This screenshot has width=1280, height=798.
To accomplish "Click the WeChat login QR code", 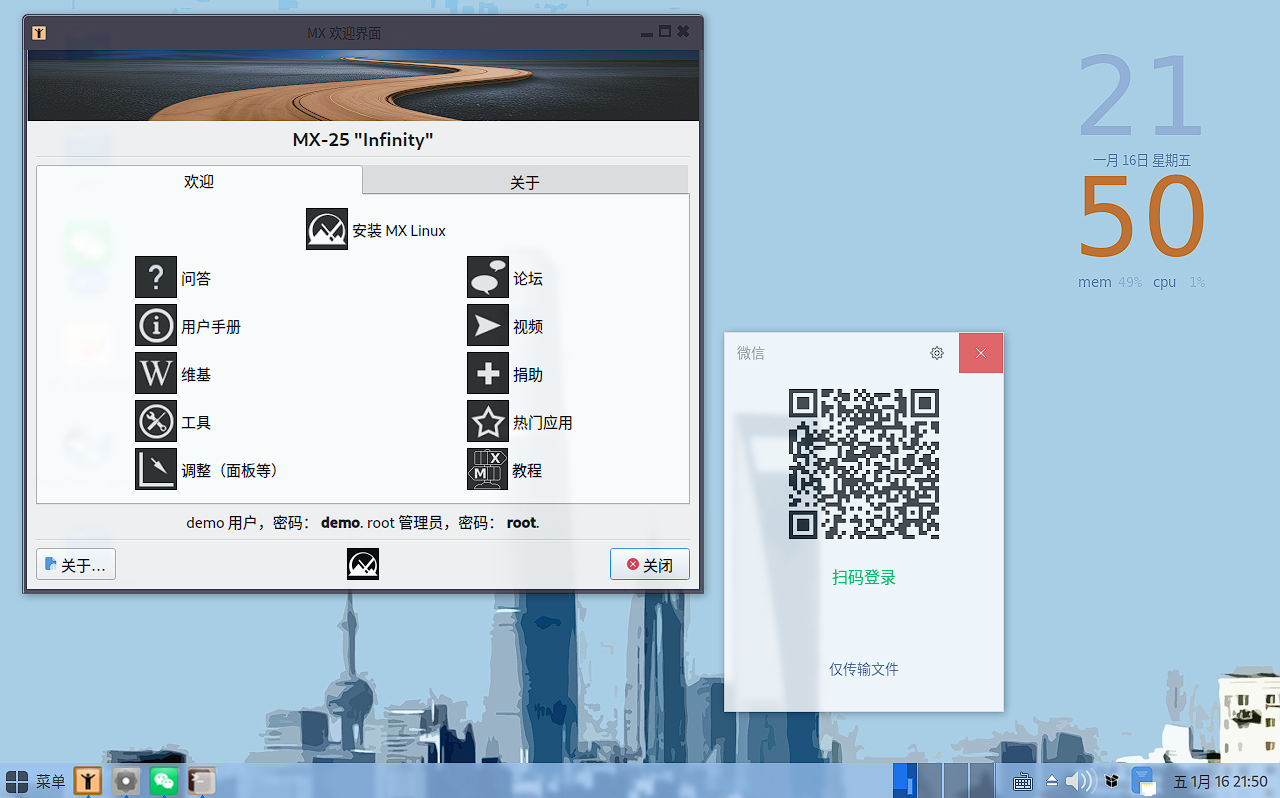I will click(x=864, y=464).
